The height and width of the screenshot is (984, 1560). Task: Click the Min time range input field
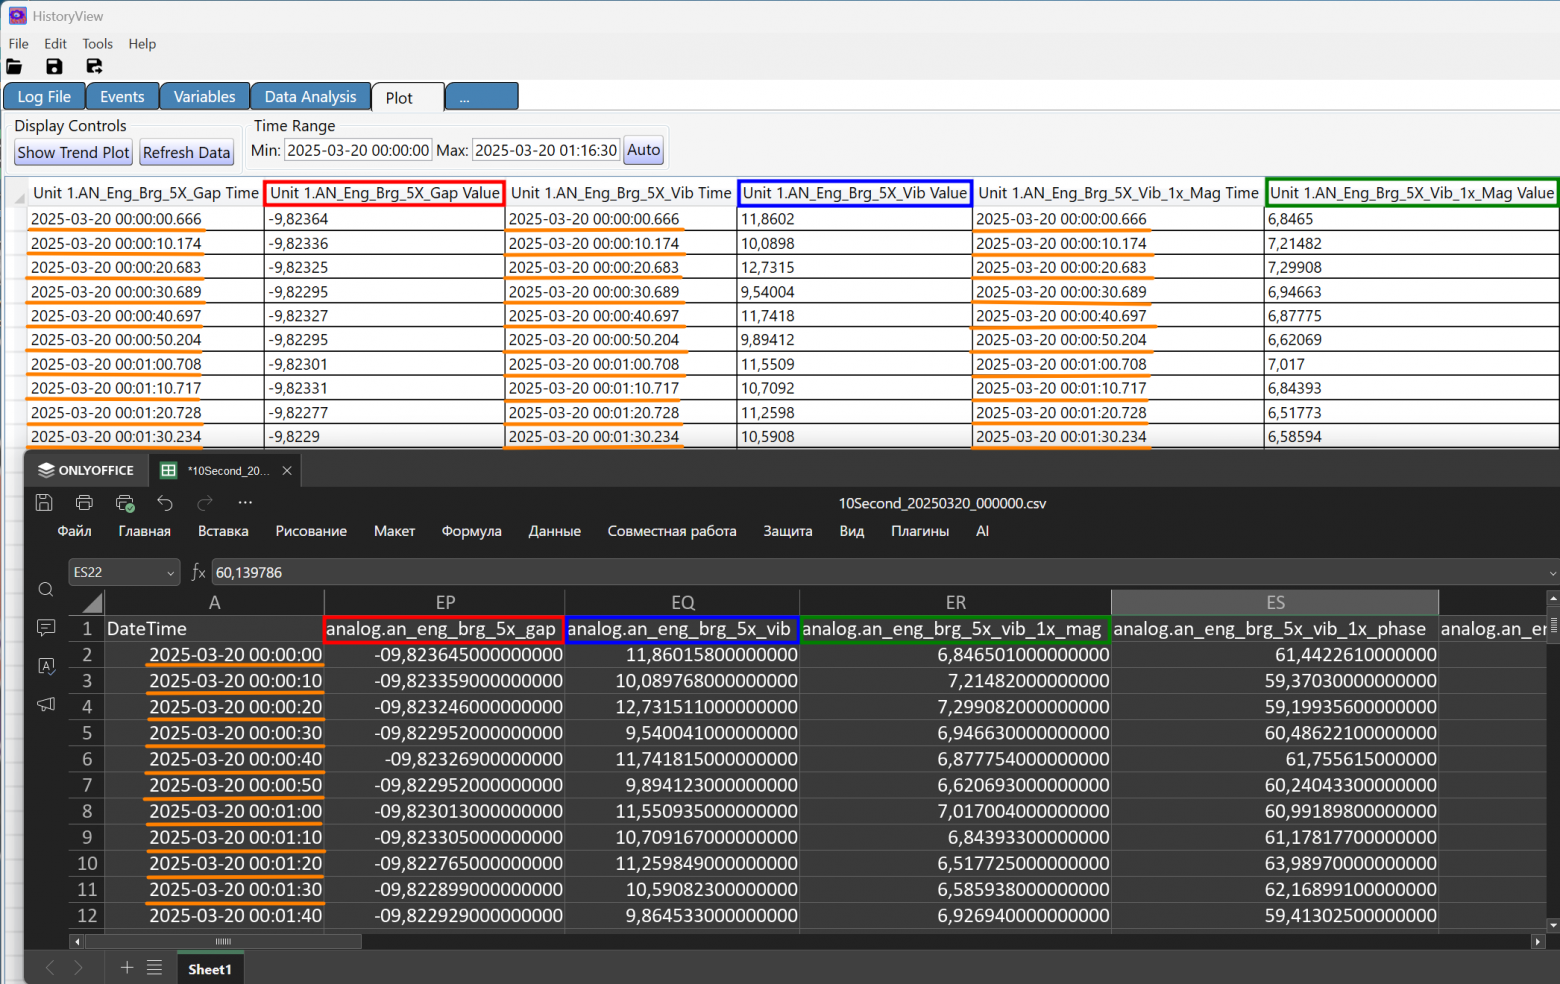click(358, 151)
